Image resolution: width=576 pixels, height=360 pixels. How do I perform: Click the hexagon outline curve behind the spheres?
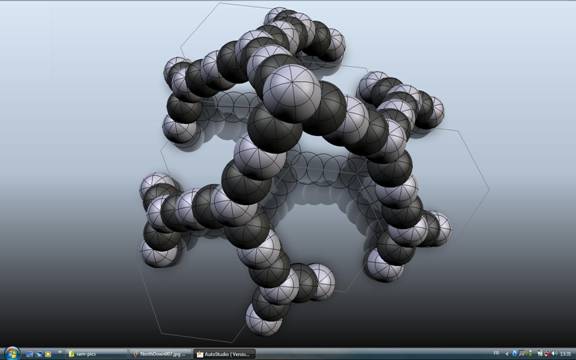478,165
